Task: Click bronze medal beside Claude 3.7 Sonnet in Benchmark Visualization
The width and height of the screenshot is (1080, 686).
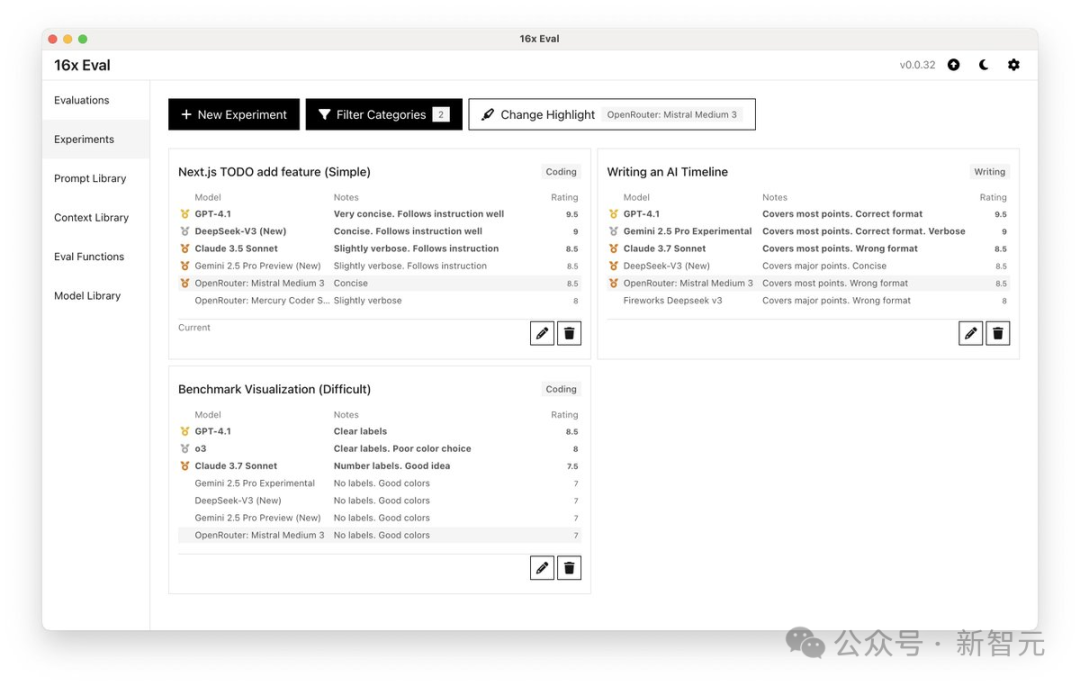Action: pos(185,466)
